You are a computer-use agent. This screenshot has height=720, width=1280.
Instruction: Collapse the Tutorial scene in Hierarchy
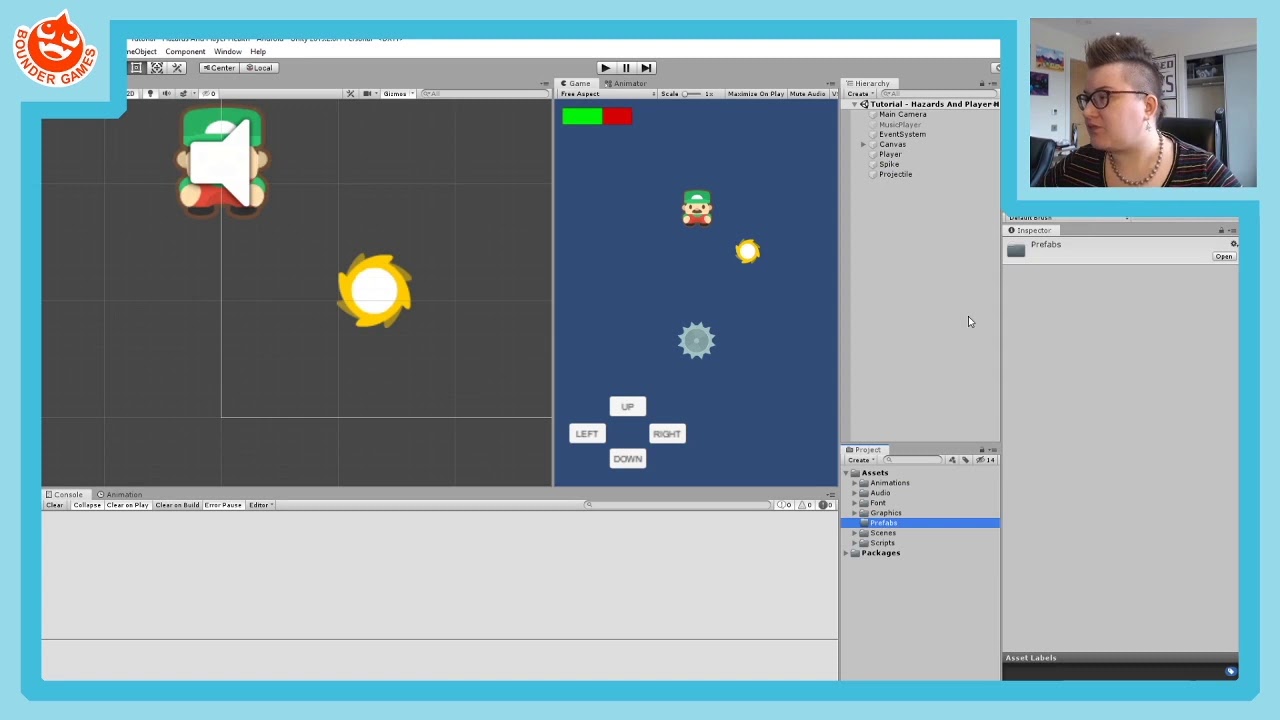point(855,104)
